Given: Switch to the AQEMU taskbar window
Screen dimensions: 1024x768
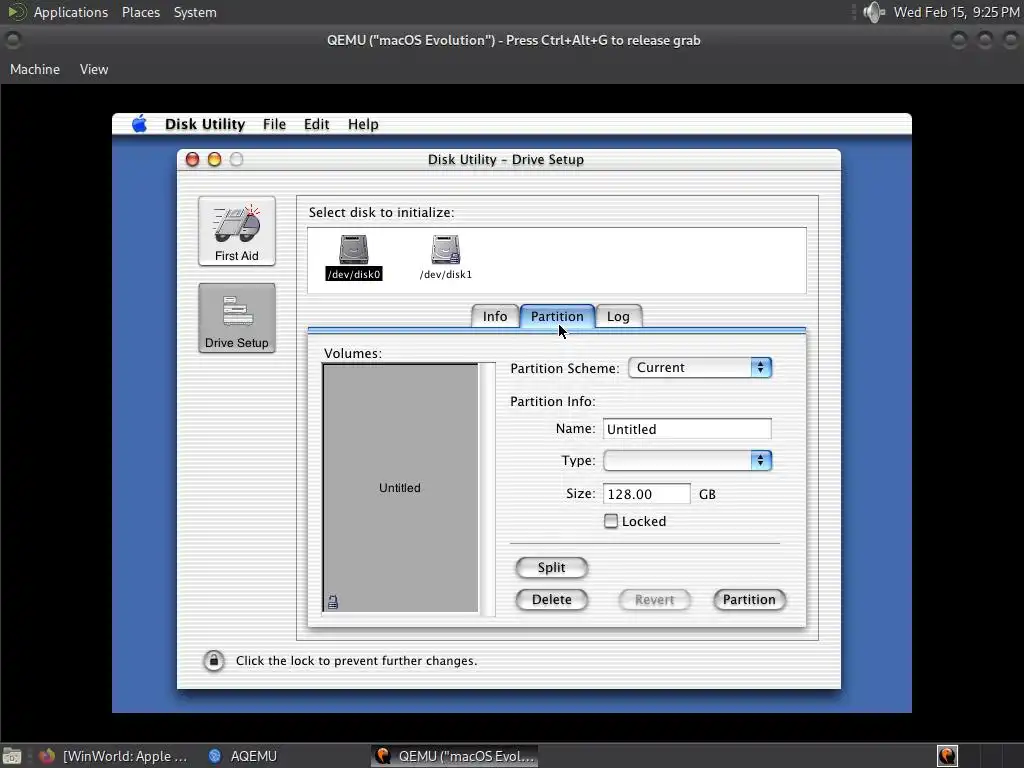Looking at the screenshot, I should [x=243, y=756].
